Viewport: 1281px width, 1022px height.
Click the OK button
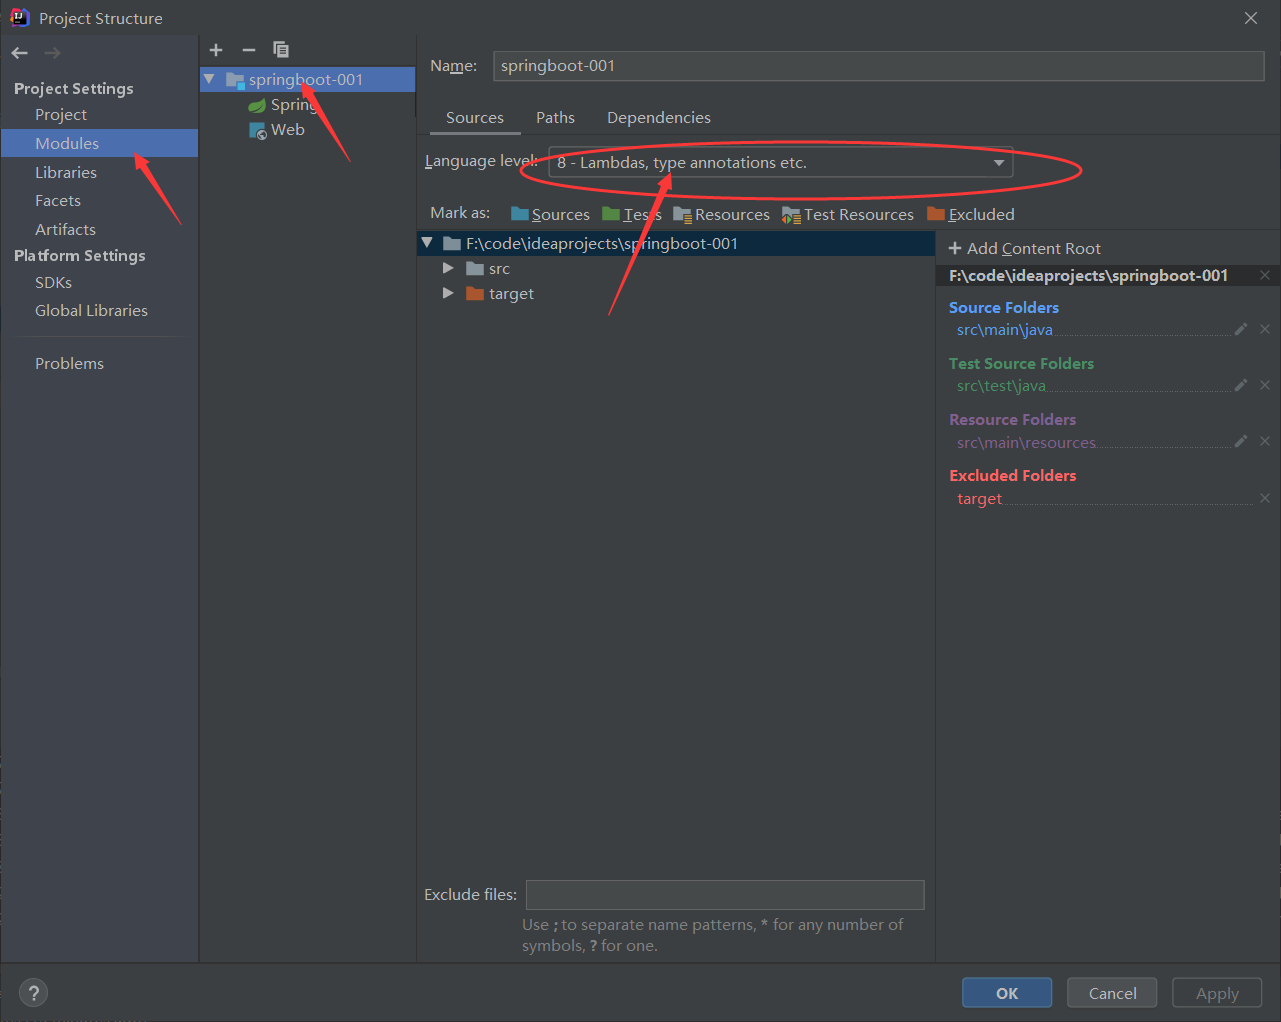1007,993
